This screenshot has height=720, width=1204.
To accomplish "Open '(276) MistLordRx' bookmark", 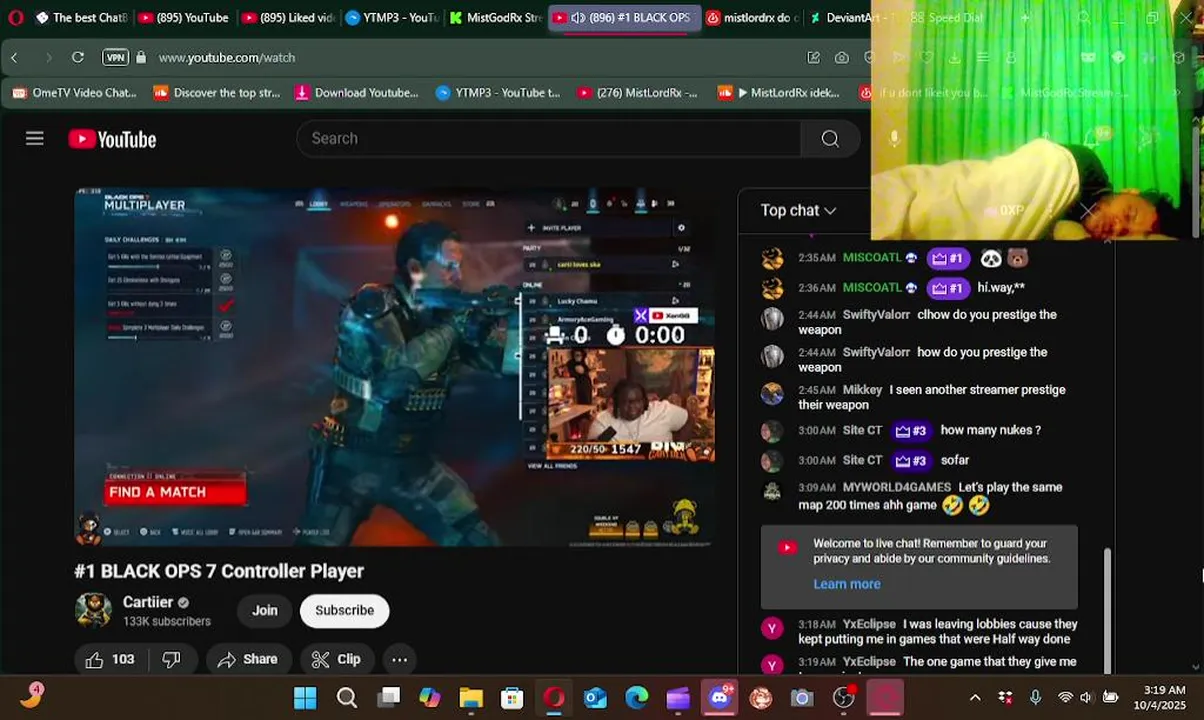I will [x=637, y=92].
